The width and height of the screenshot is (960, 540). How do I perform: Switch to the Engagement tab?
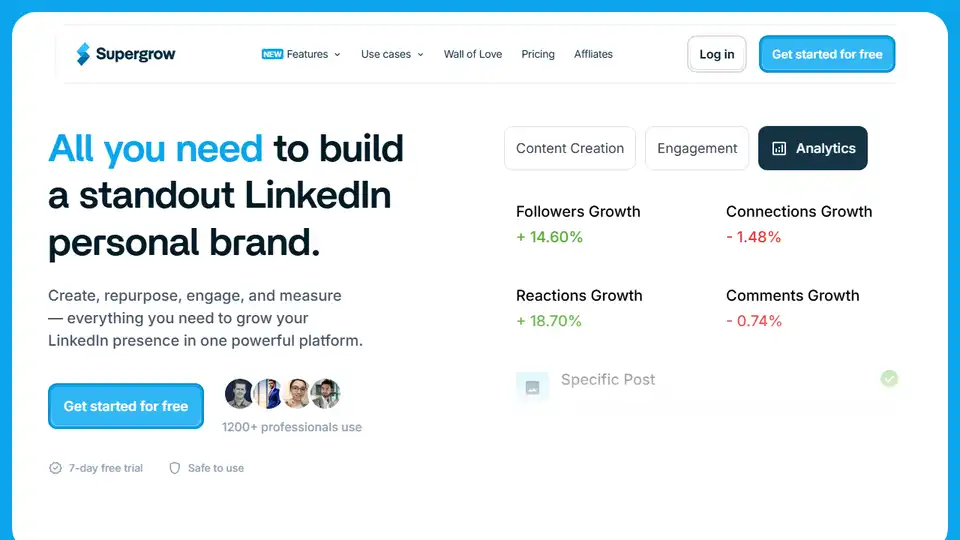(x=697, y=149)
